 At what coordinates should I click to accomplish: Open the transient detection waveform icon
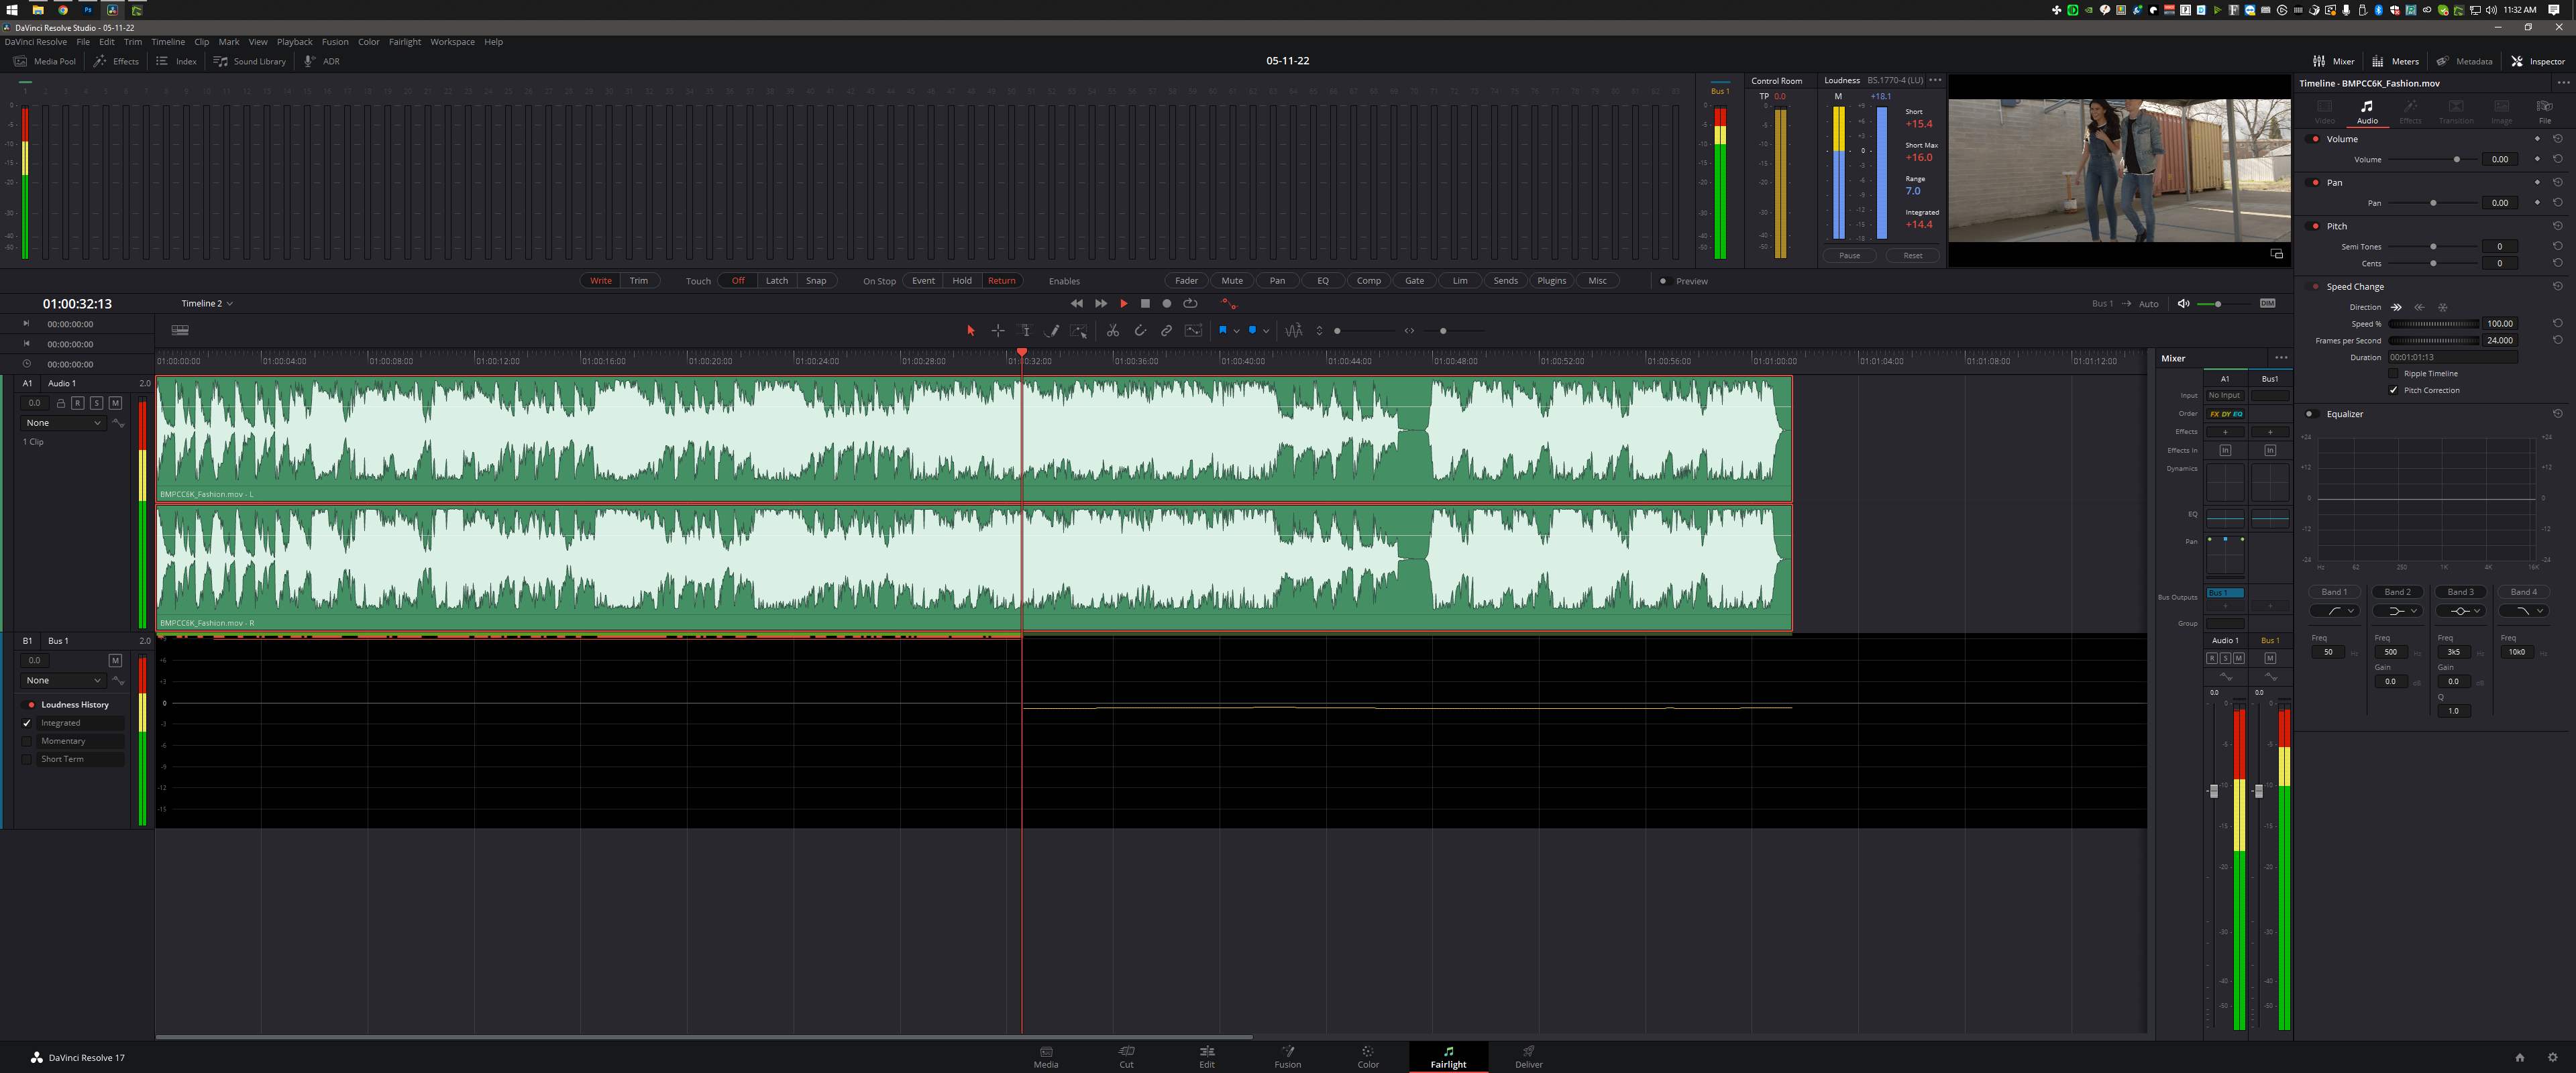tap(1294, 330)
